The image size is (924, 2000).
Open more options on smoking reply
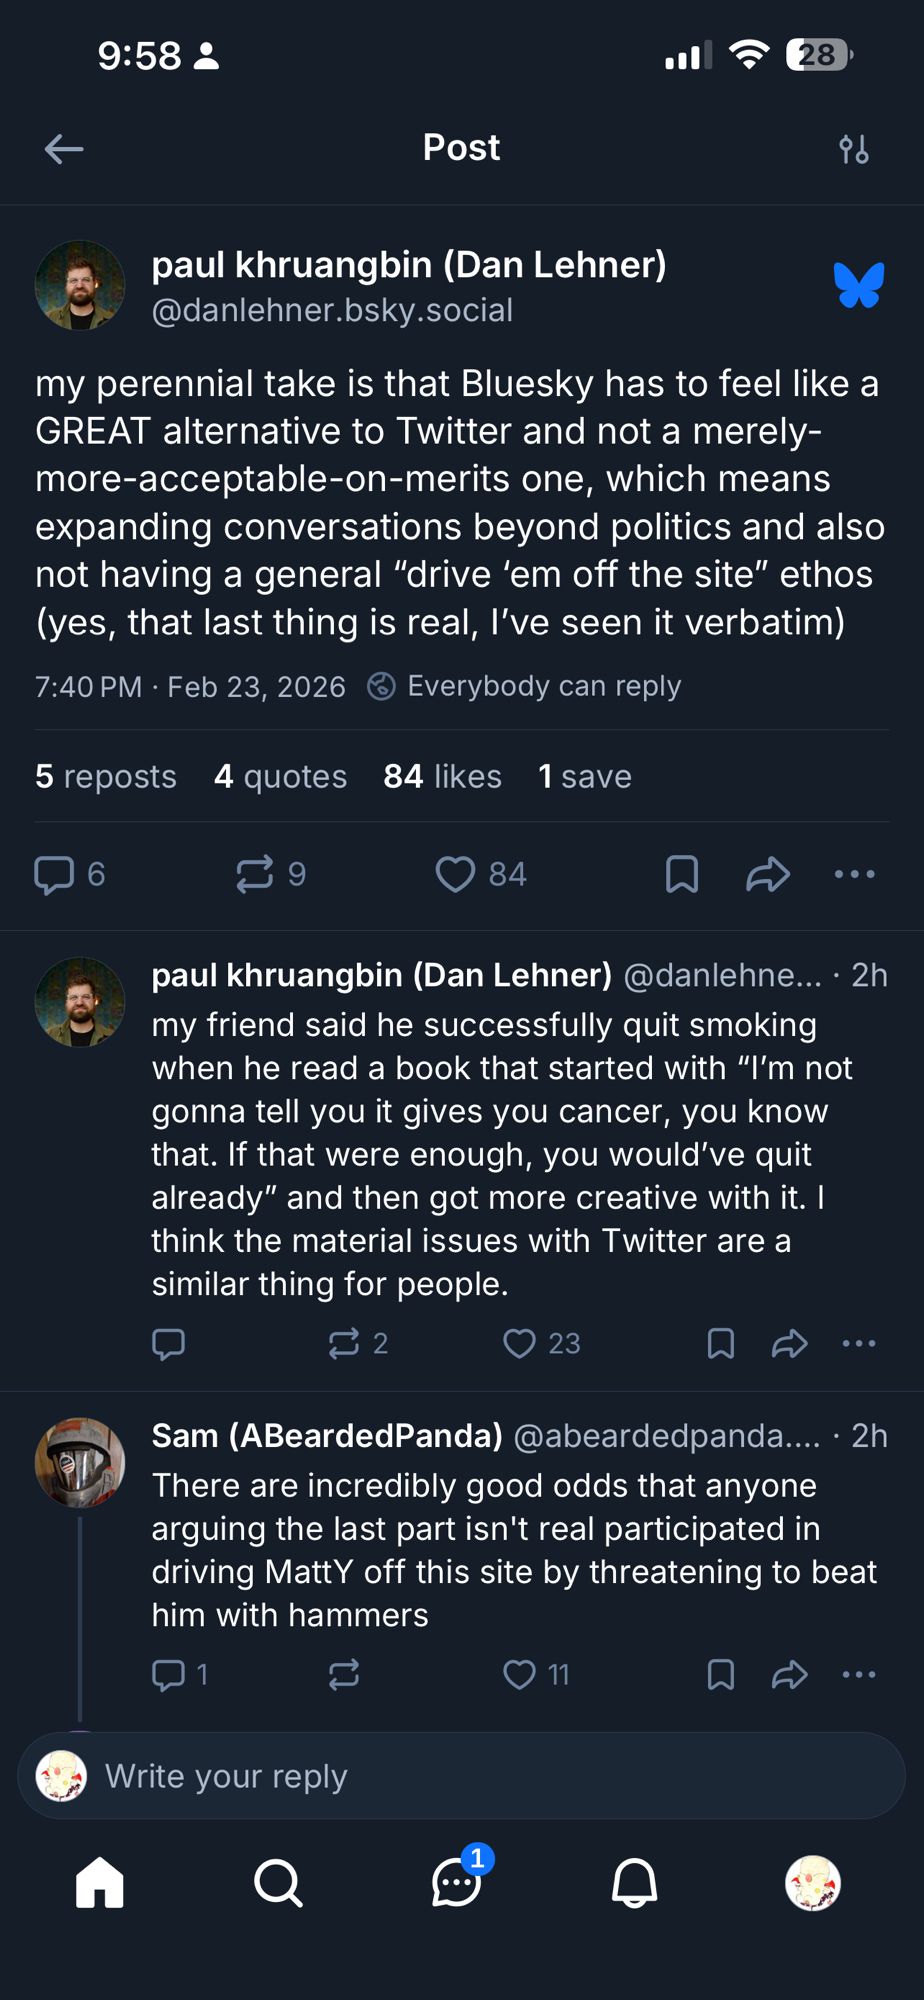point(859,1343)
